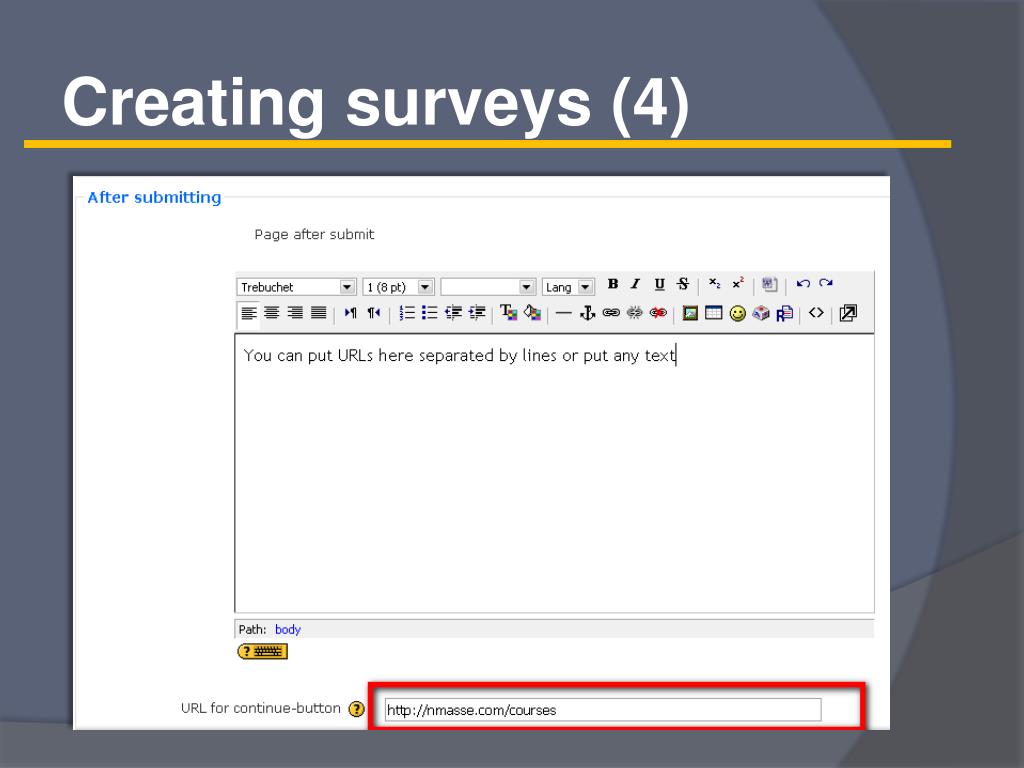The height and width of the screenshot is (768, 1024).
Task: Click inside the Page after submit text area
Action: click(554, 473)
